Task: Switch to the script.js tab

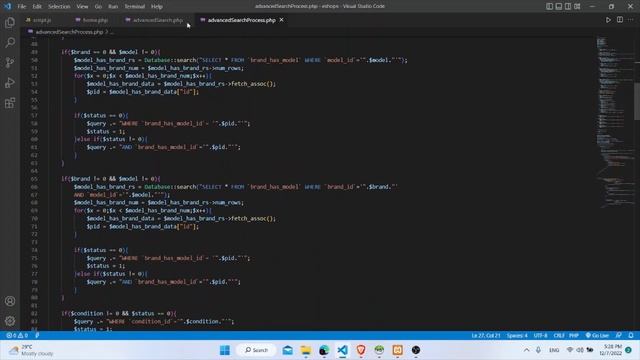Action: pyautogui.click(x=42, y=20)
